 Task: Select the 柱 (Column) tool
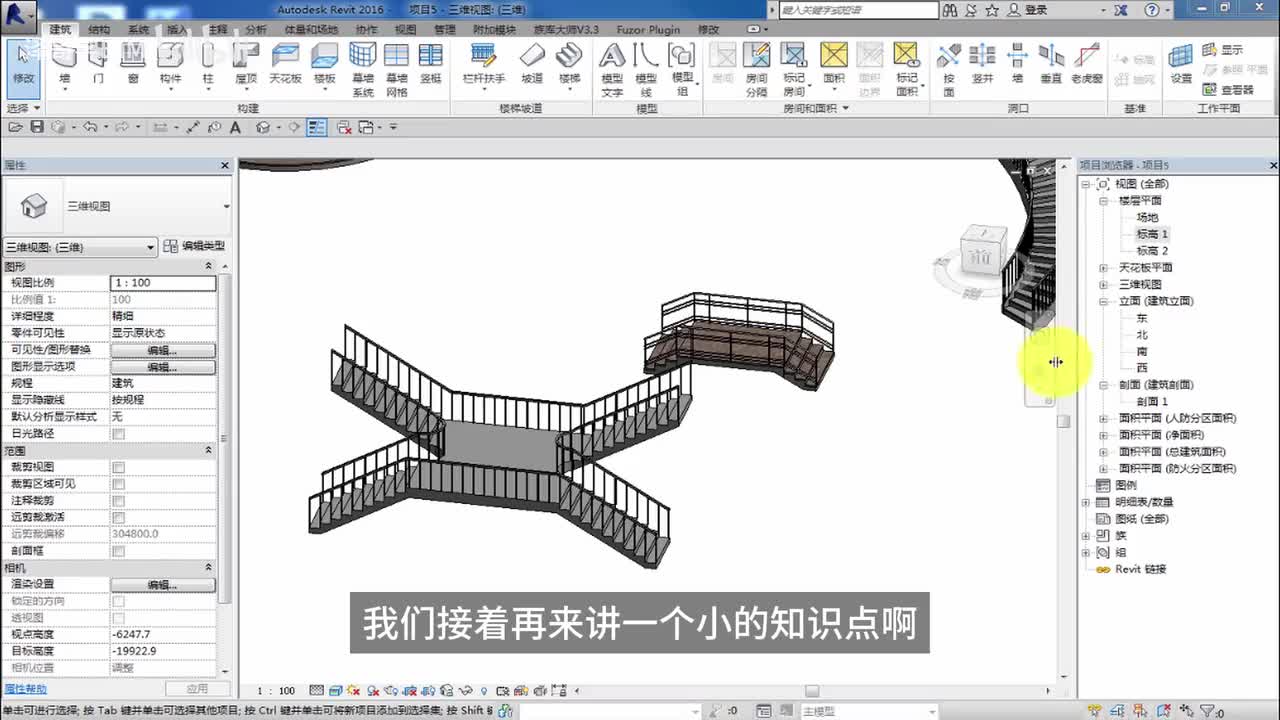click(207, 64)
